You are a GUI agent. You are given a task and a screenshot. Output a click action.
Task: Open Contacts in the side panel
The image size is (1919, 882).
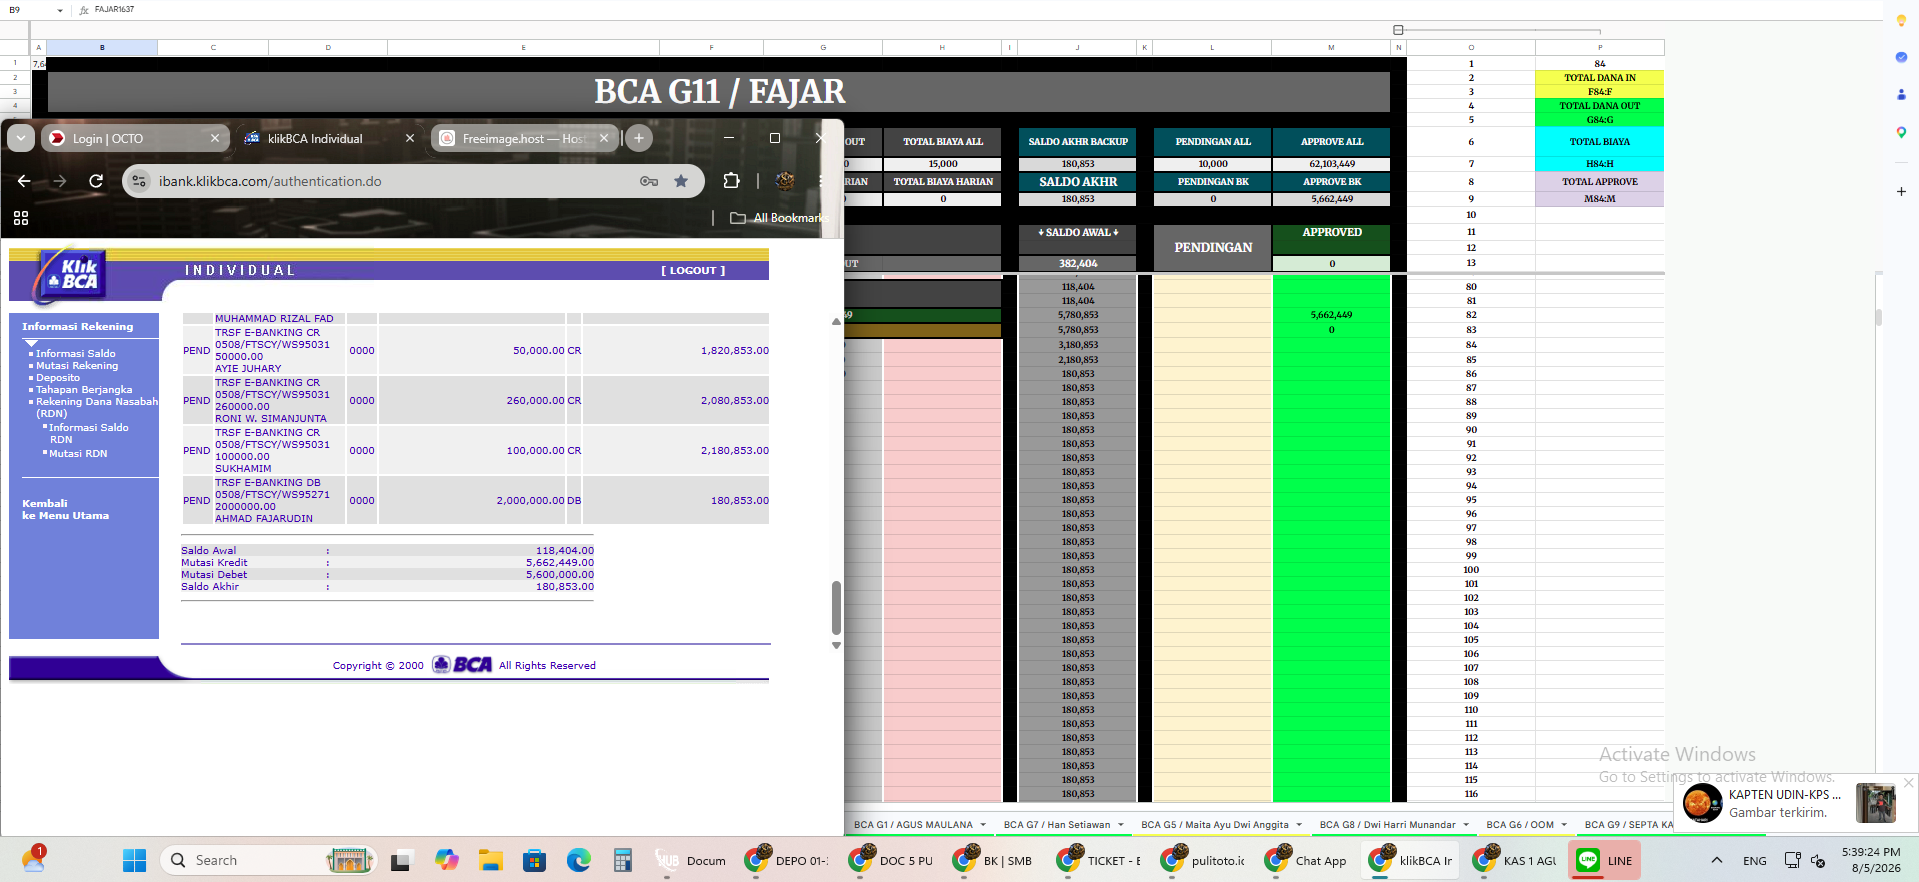point(1901,94)
